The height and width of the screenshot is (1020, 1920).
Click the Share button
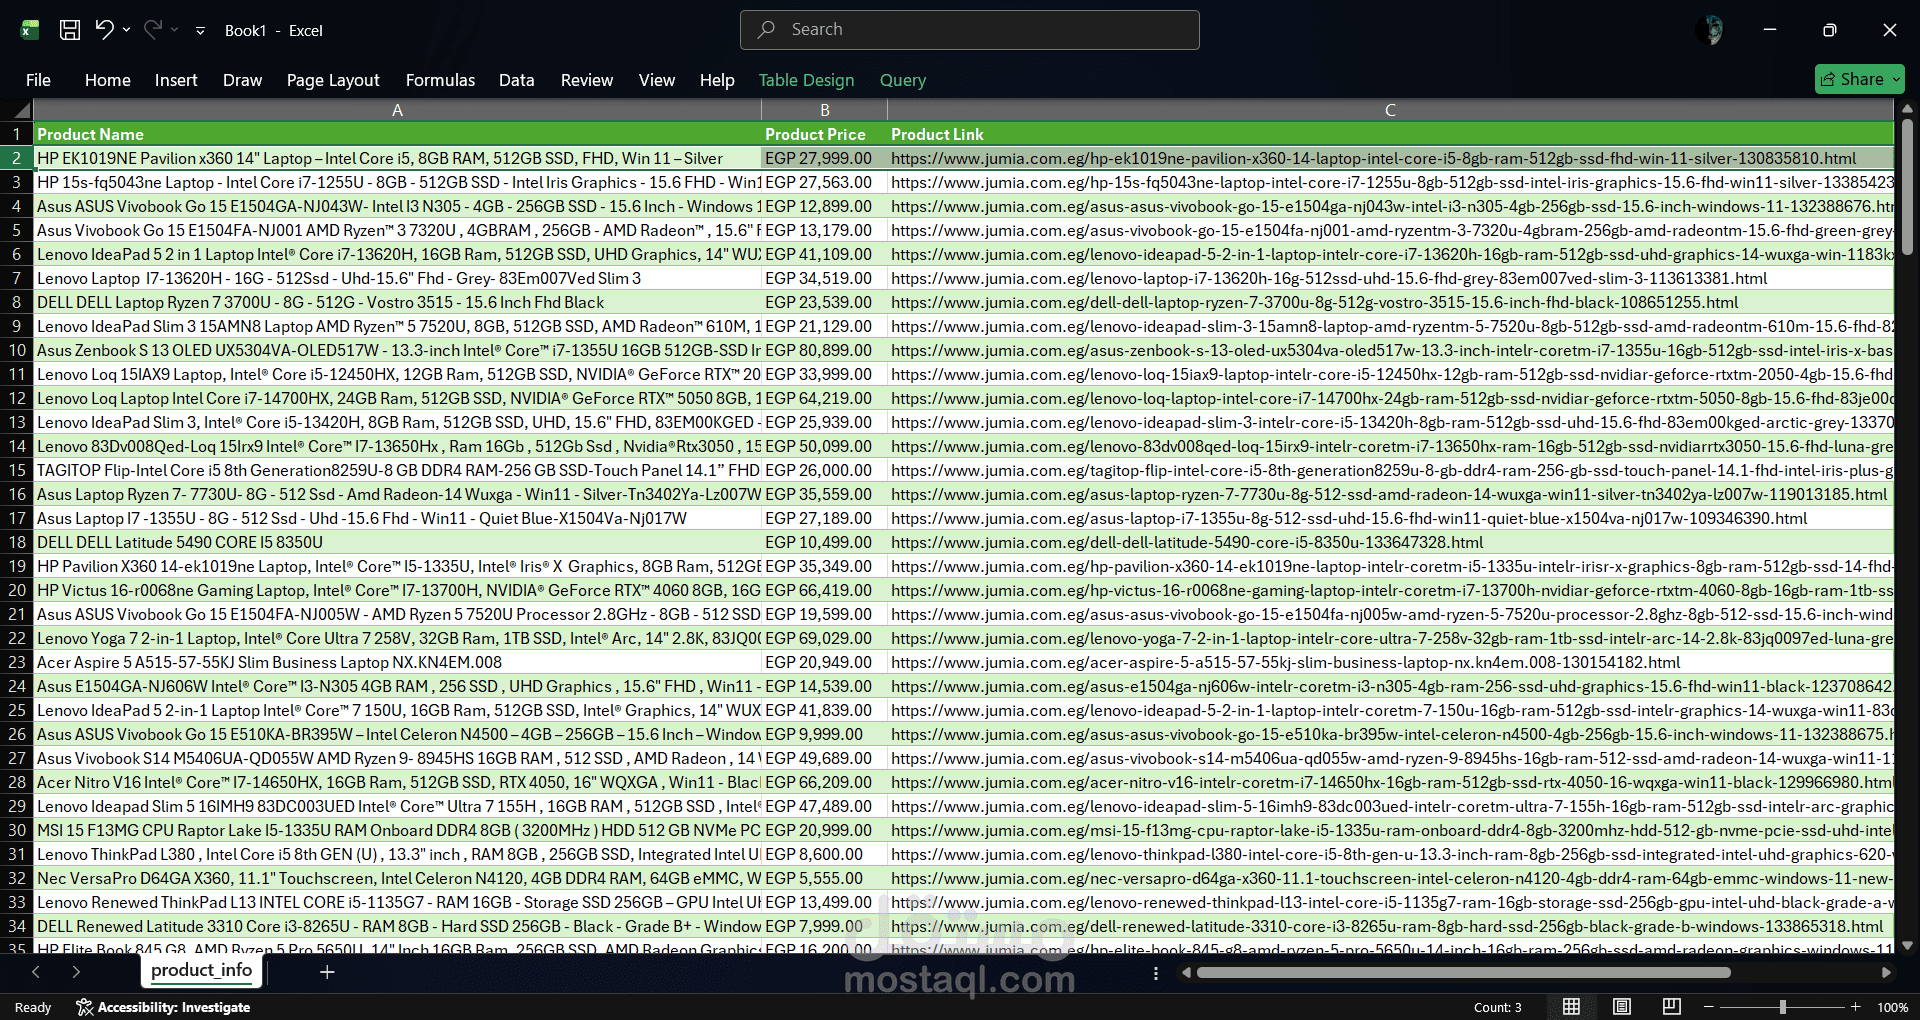click(x=1860, y=79)
